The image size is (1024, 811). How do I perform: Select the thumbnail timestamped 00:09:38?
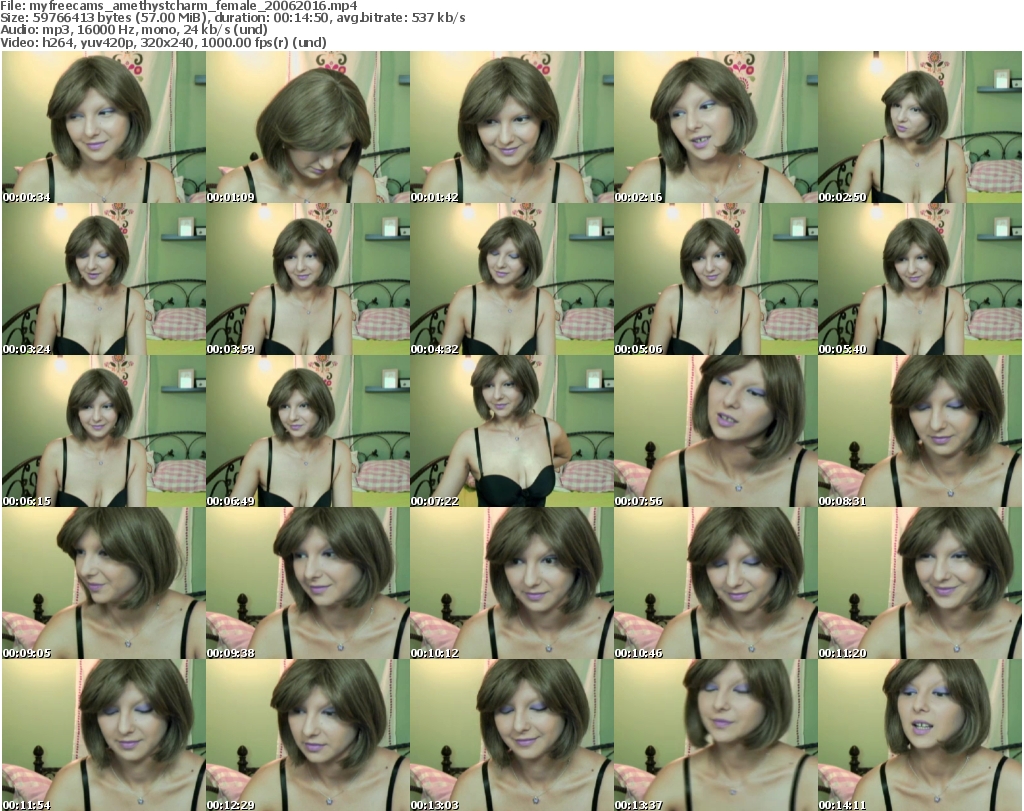coord(308,583)
